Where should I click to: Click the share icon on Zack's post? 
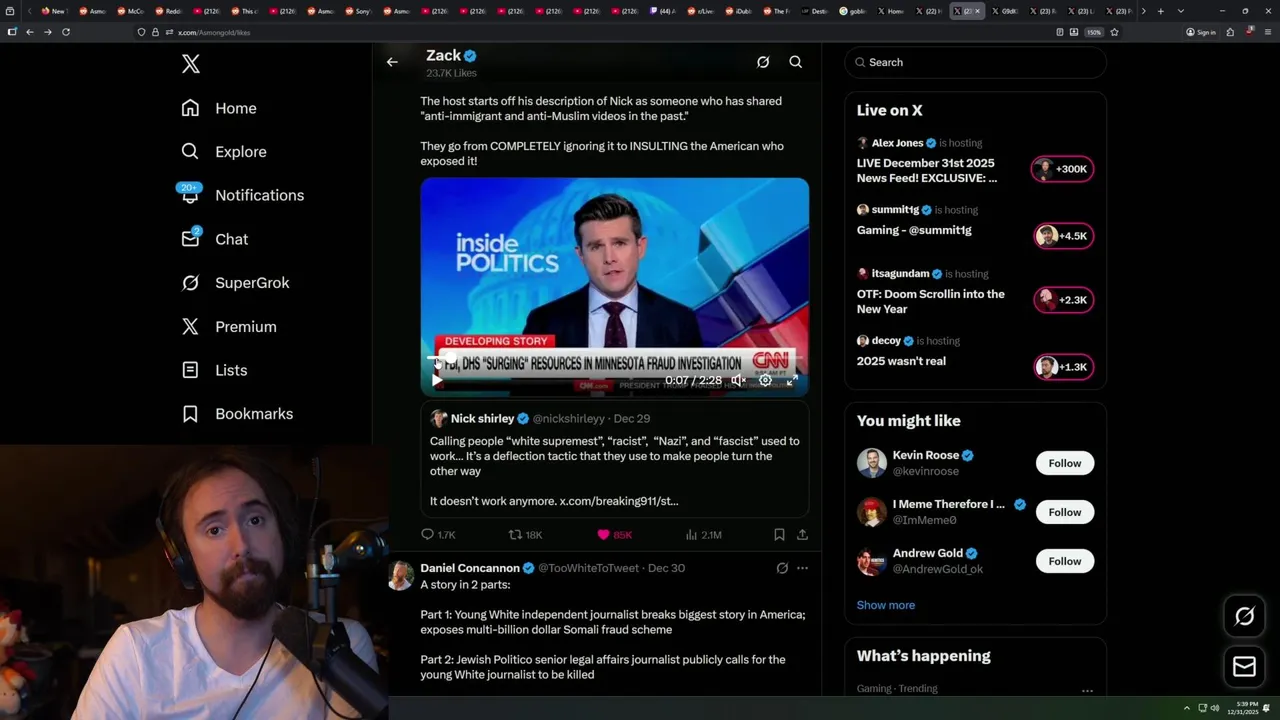[x=802, y=535]
